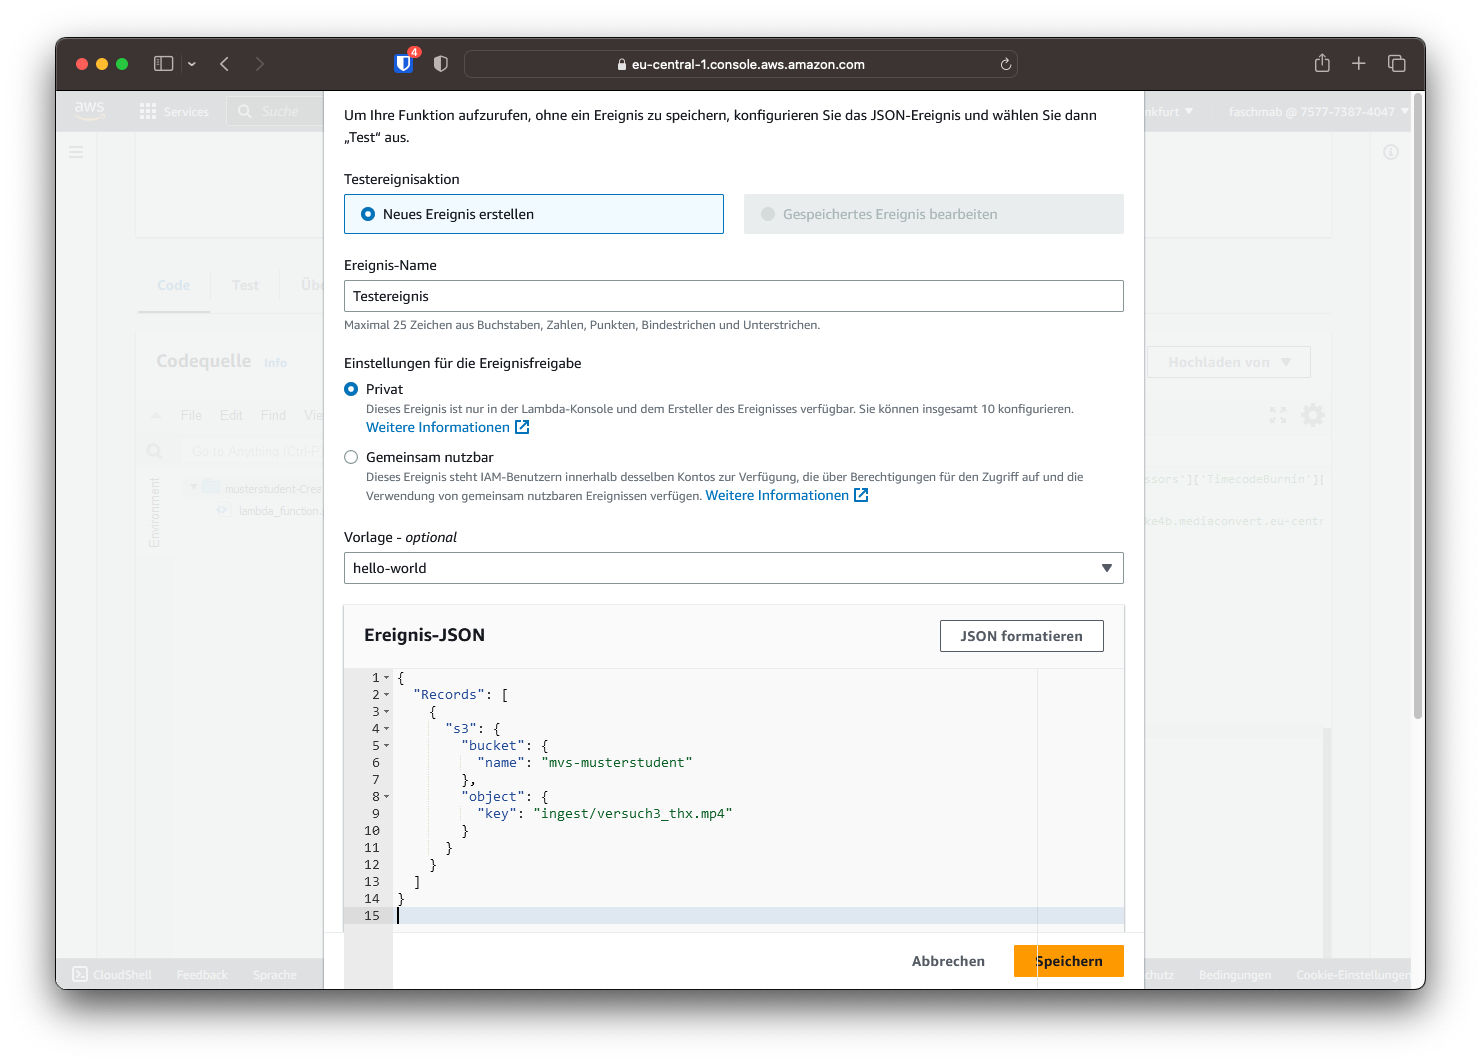Open Weitere Informationen link under Gemeinsam nutzbar
Viewport: 1481px width, 1063px height.
pyautogui.click(x=787, y=495)
